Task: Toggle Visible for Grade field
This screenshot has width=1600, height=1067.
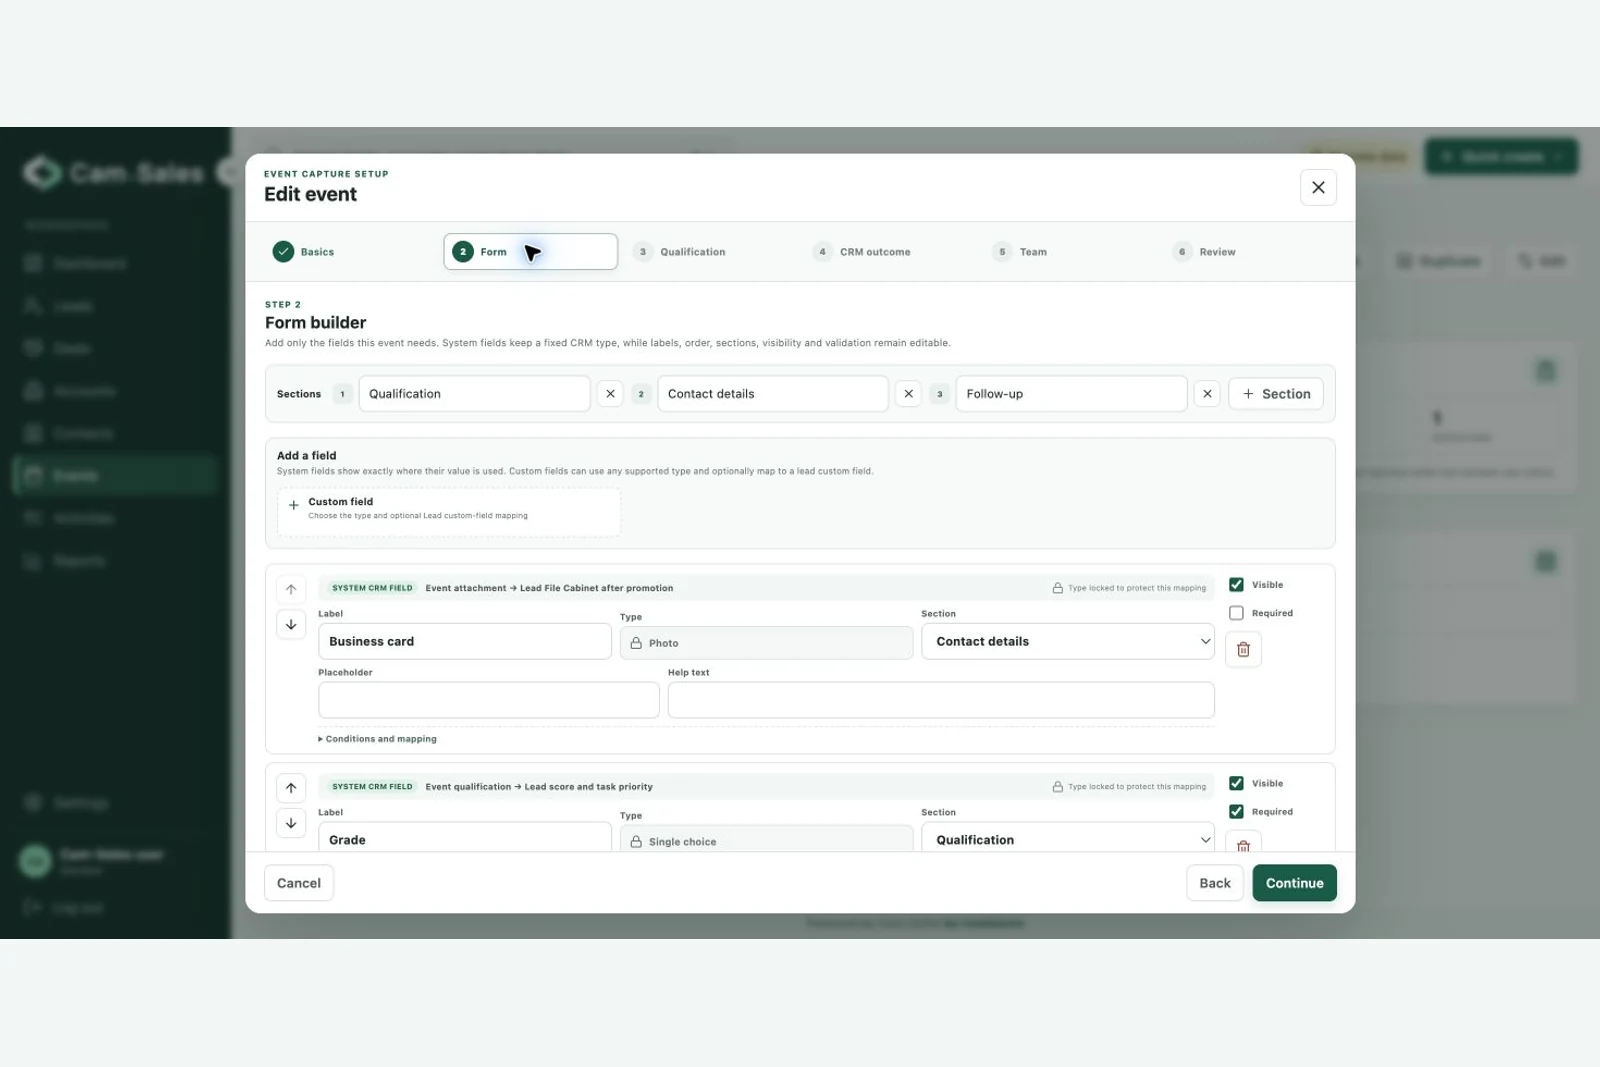Action: point(1236,784)
